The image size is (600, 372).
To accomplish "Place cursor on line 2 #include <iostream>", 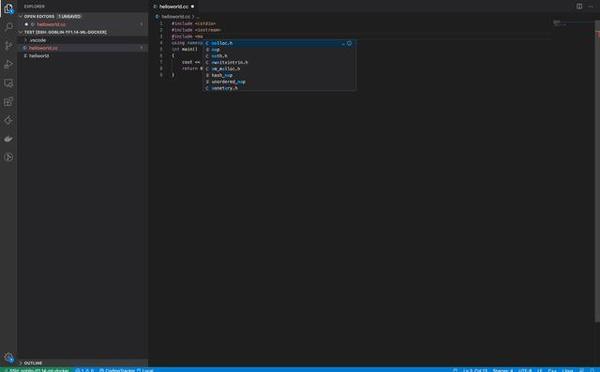I will coord(196,30).
